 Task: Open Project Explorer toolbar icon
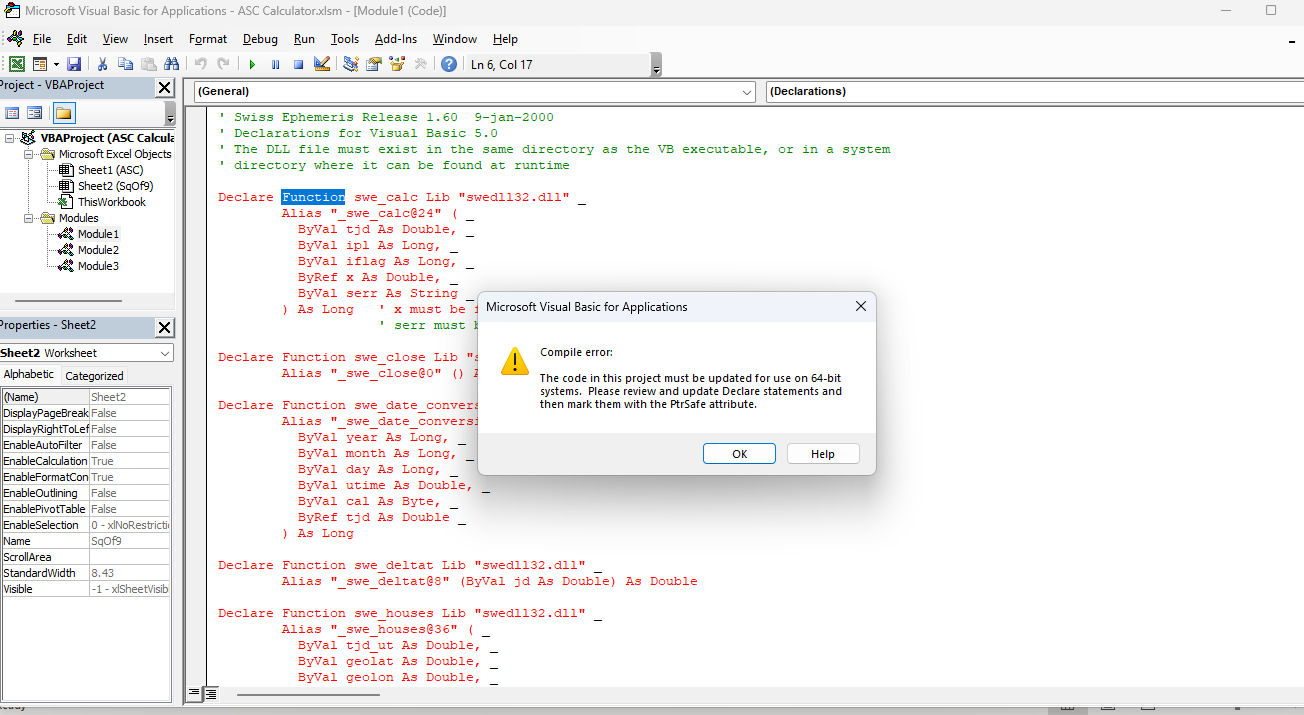click(351, 64)
